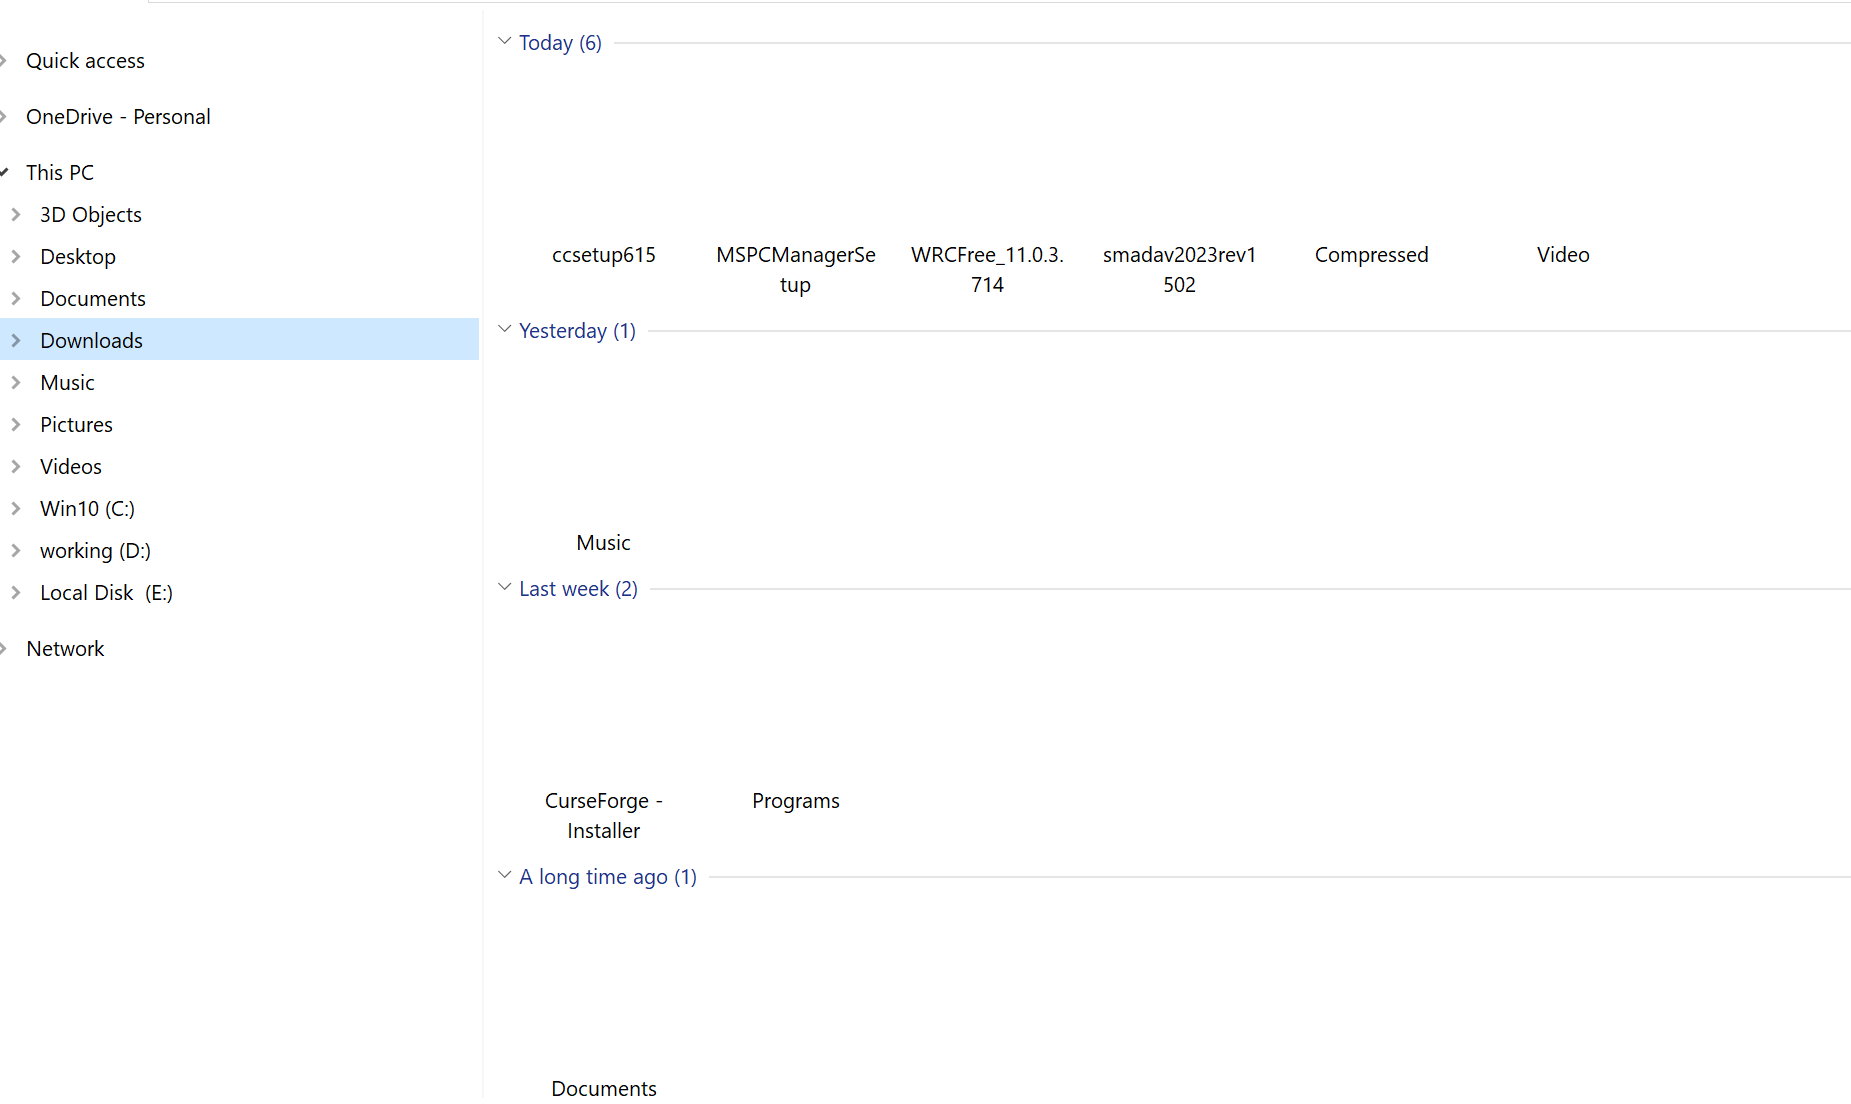1851x1104 pixels.
Task: Open working (D:) drive in sidebar
Action: (95, 551)
